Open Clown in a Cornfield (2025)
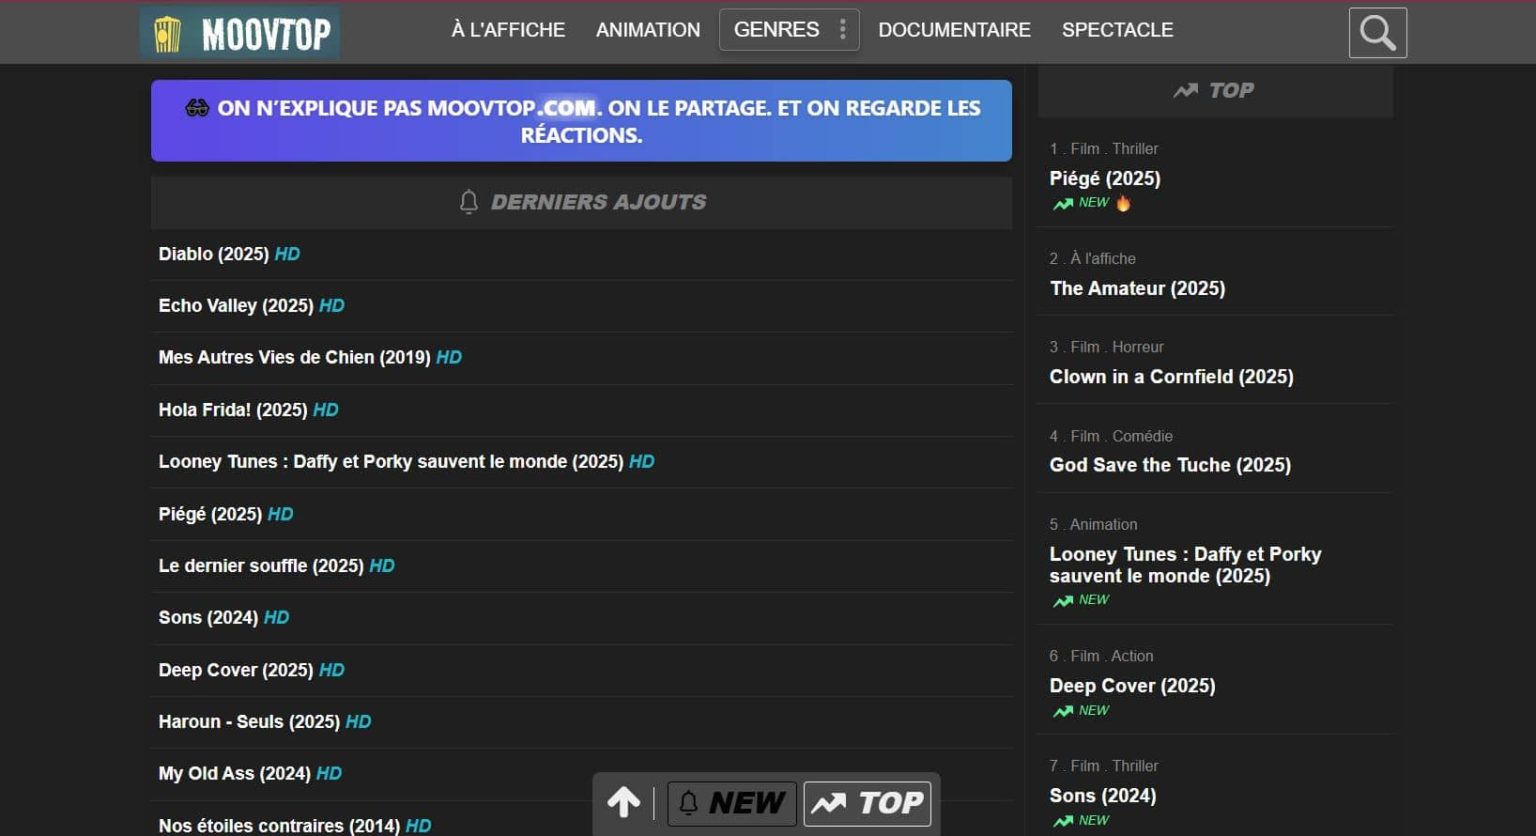The image size is (1536, 836). click(1171, 377)
